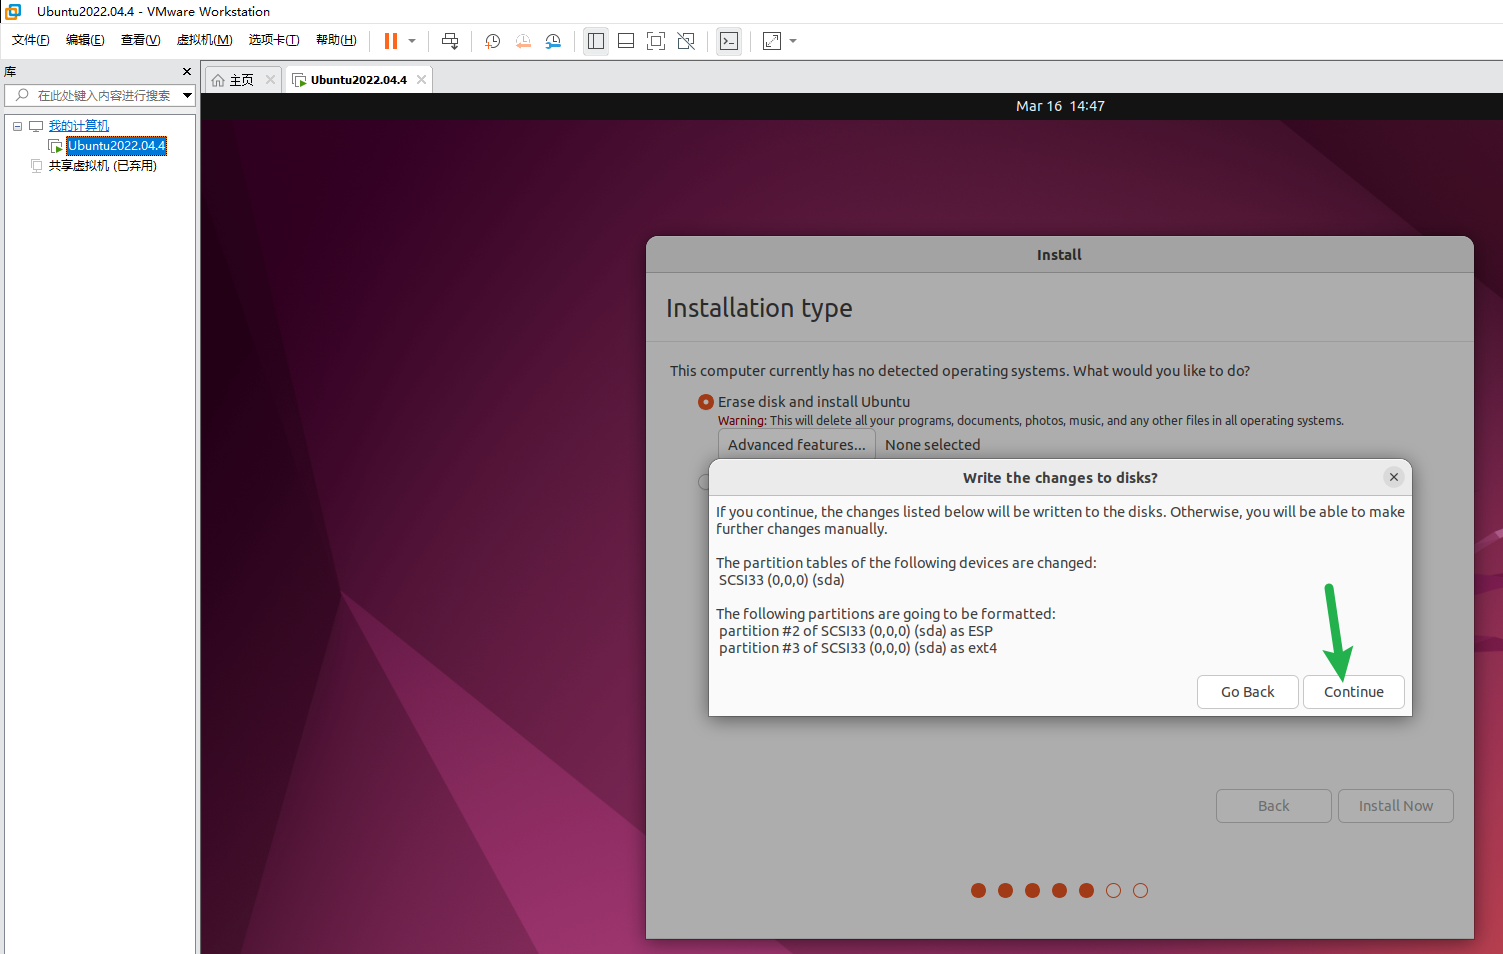The image size is (1503, 954).
Task: Pause the virtual machine
Action: (x=391, y=41)
